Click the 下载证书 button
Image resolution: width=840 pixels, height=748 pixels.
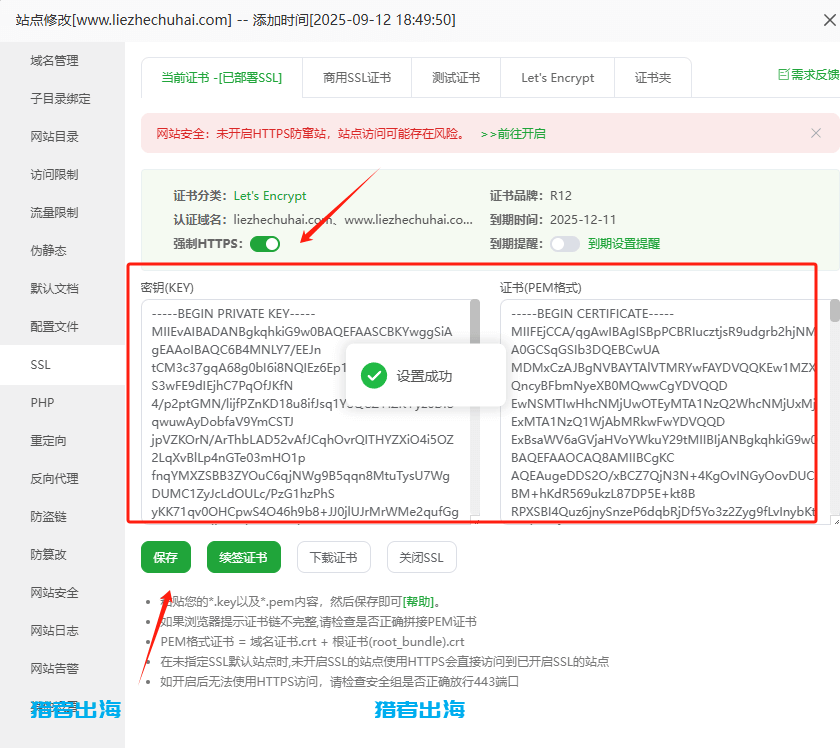tap(334, 557)
